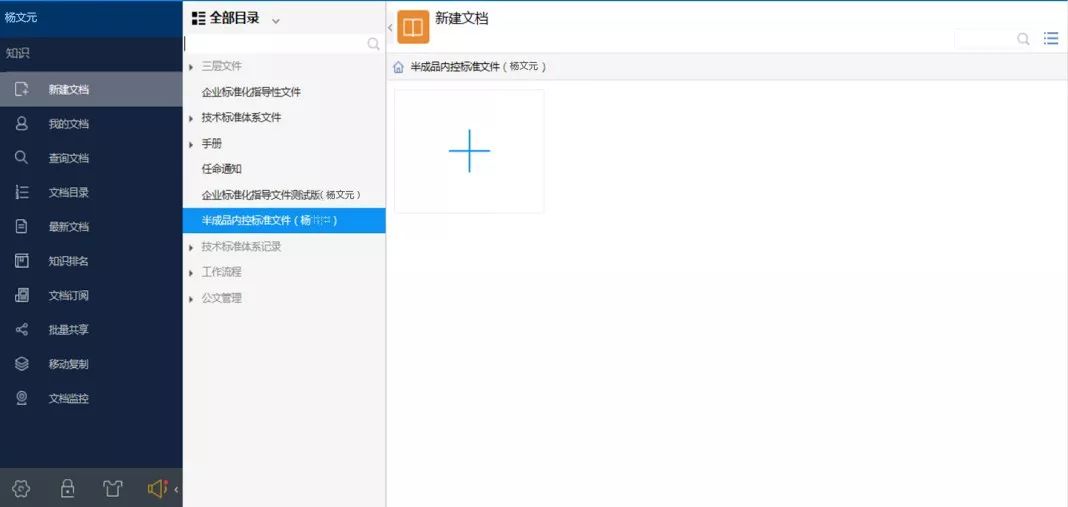This screenshot has width=1068, height=507.
Task: Expand the 手册 tree node
Action: 191,144
